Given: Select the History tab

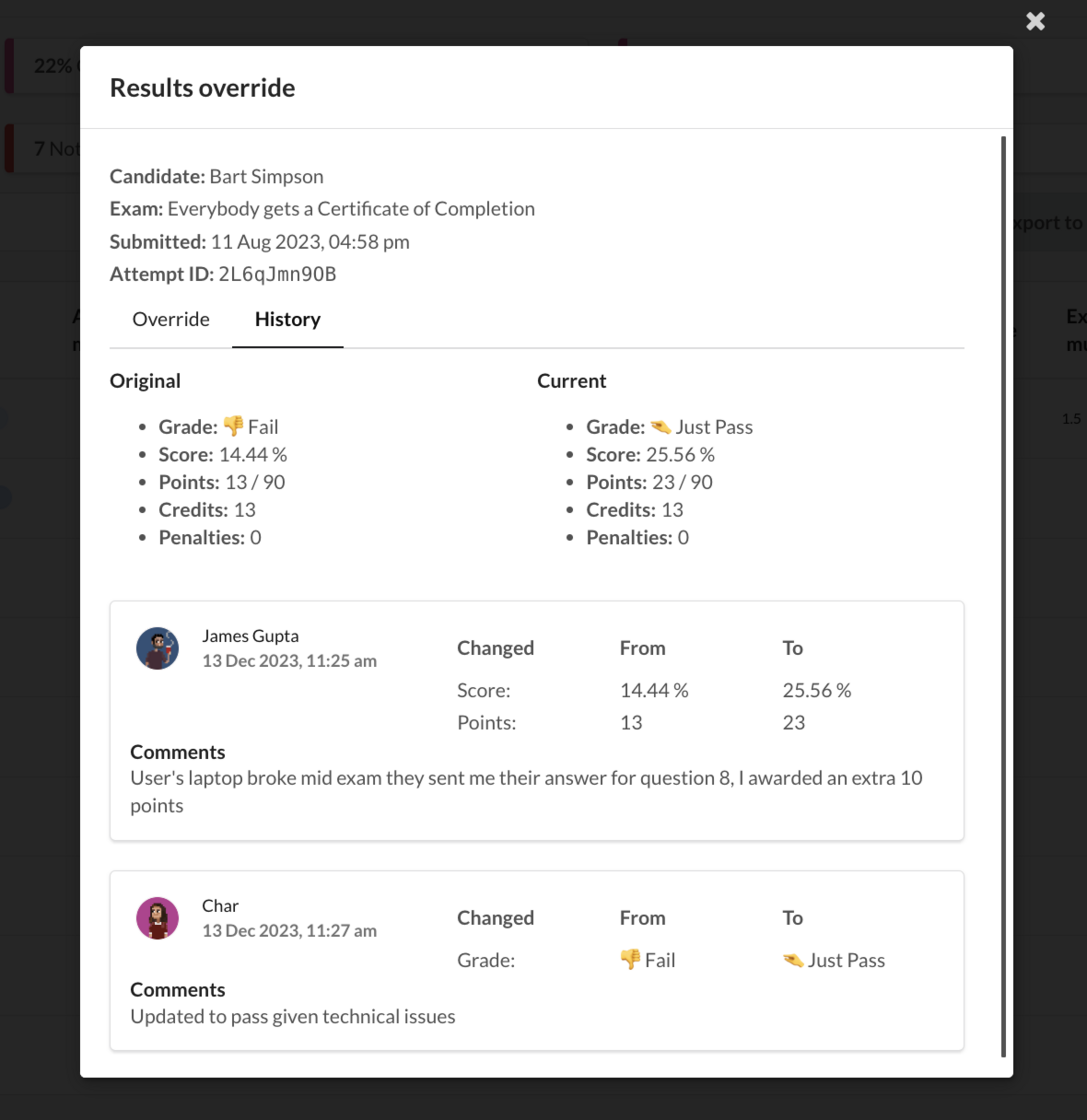Looking at the screenshot, I should click(x=287, y=320).
